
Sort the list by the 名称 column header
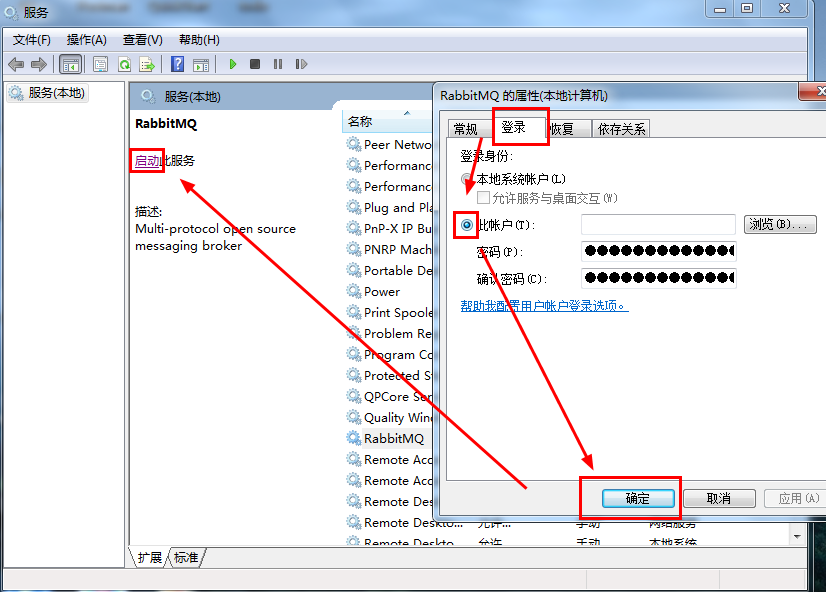(387, 122)
